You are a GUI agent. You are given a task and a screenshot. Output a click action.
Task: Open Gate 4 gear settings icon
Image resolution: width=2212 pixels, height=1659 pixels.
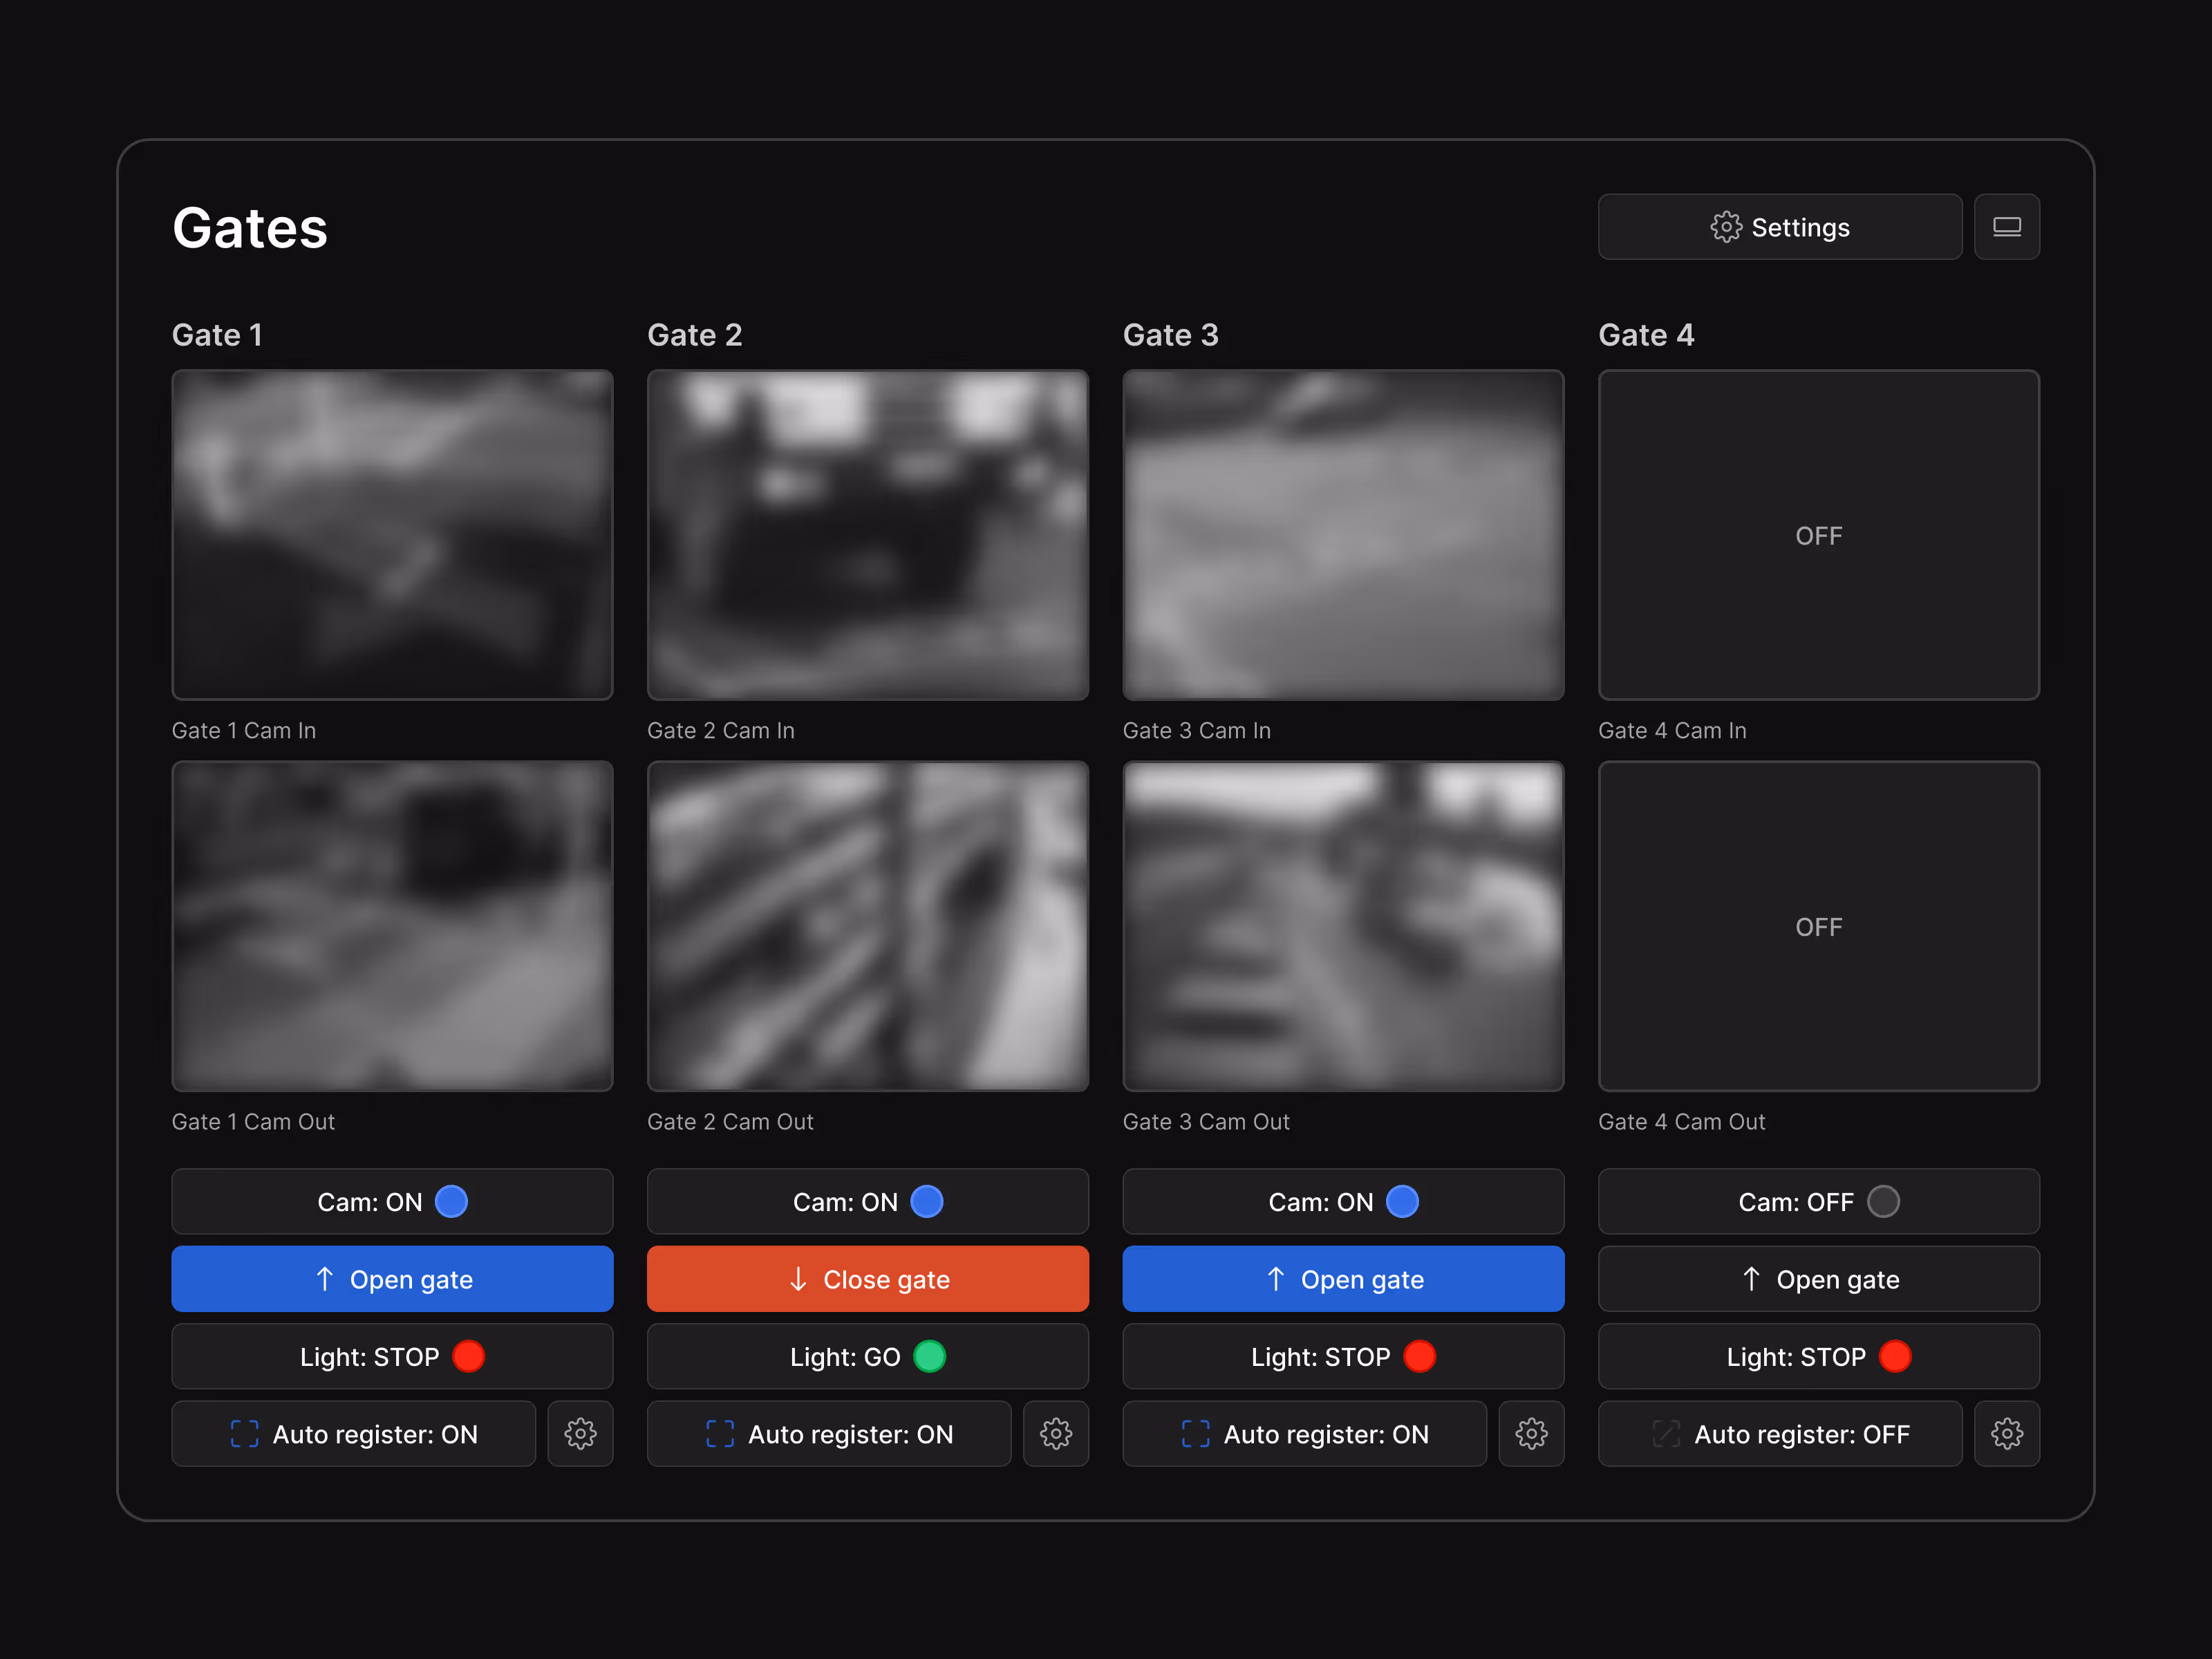click(x=2006, y=1434)
